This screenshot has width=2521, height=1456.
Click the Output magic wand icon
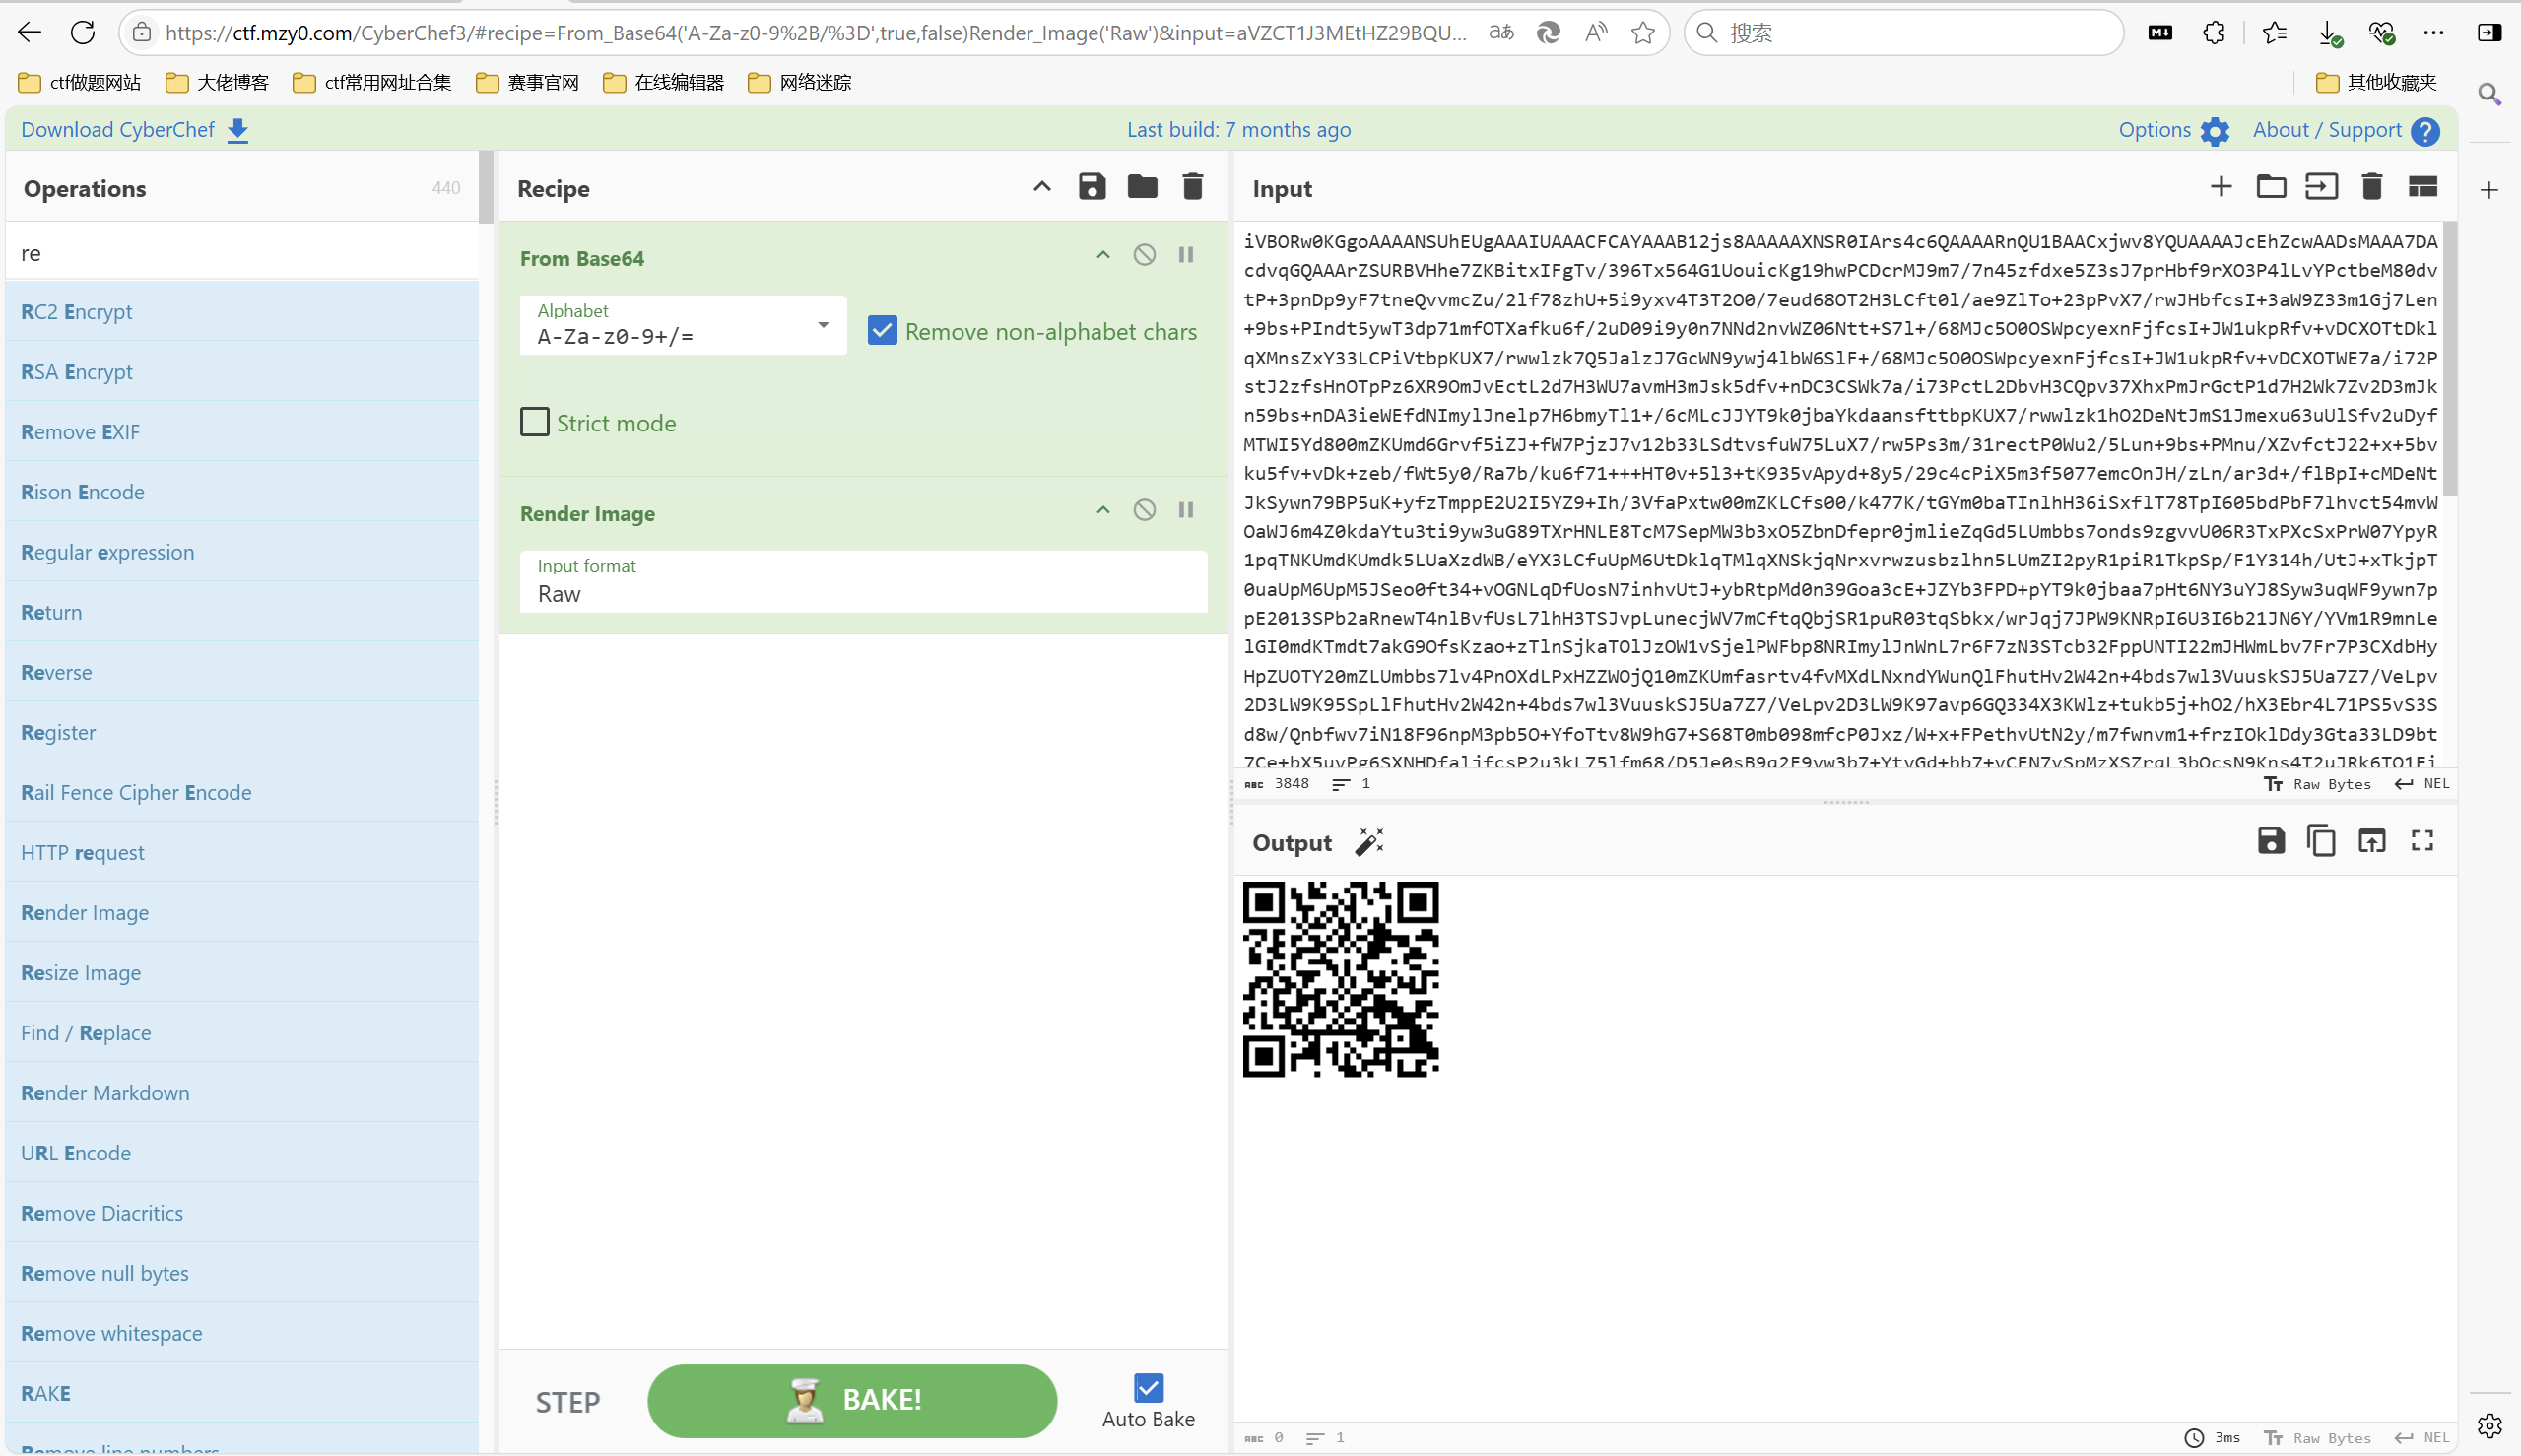pos(1369,842)
